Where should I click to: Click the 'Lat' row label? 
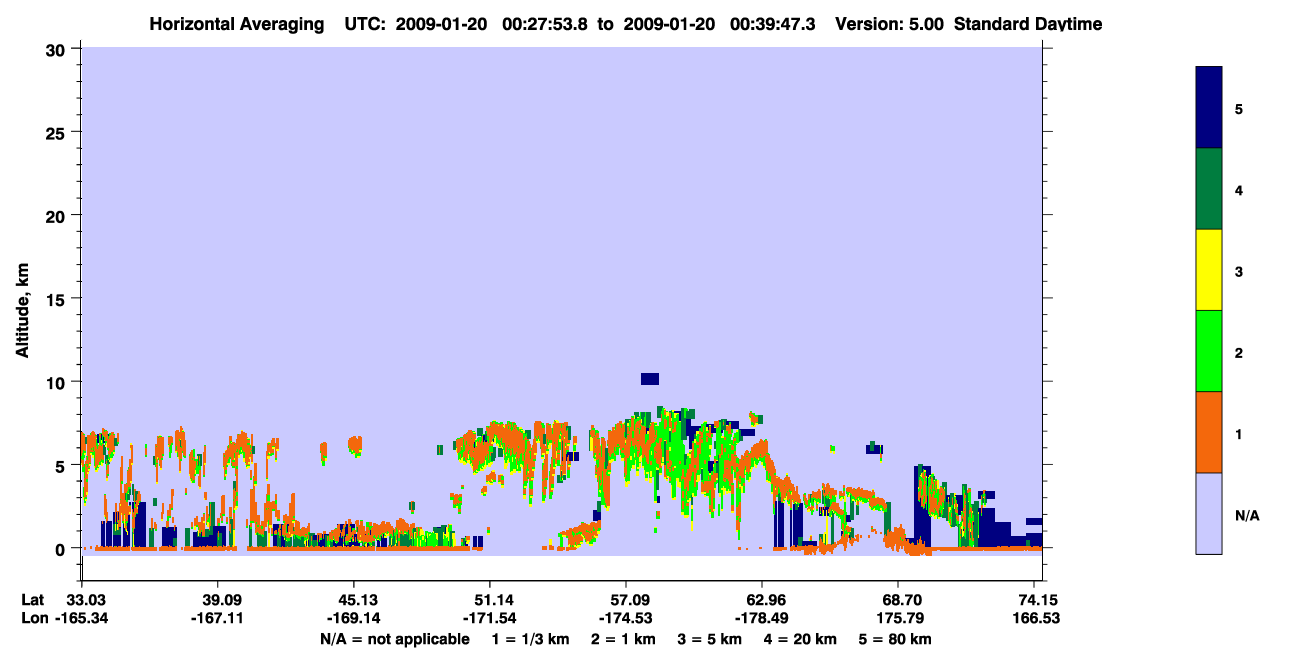(33, 600)
